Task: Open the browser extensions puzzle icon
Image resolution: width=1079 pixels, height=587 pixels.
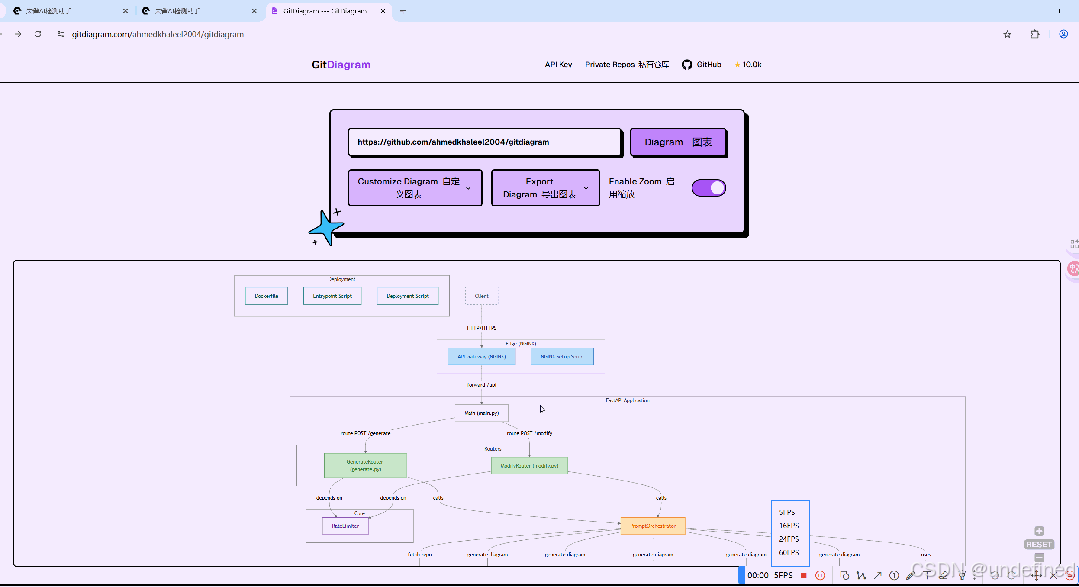Action: pyautogui.click(x=1035, y=34)
